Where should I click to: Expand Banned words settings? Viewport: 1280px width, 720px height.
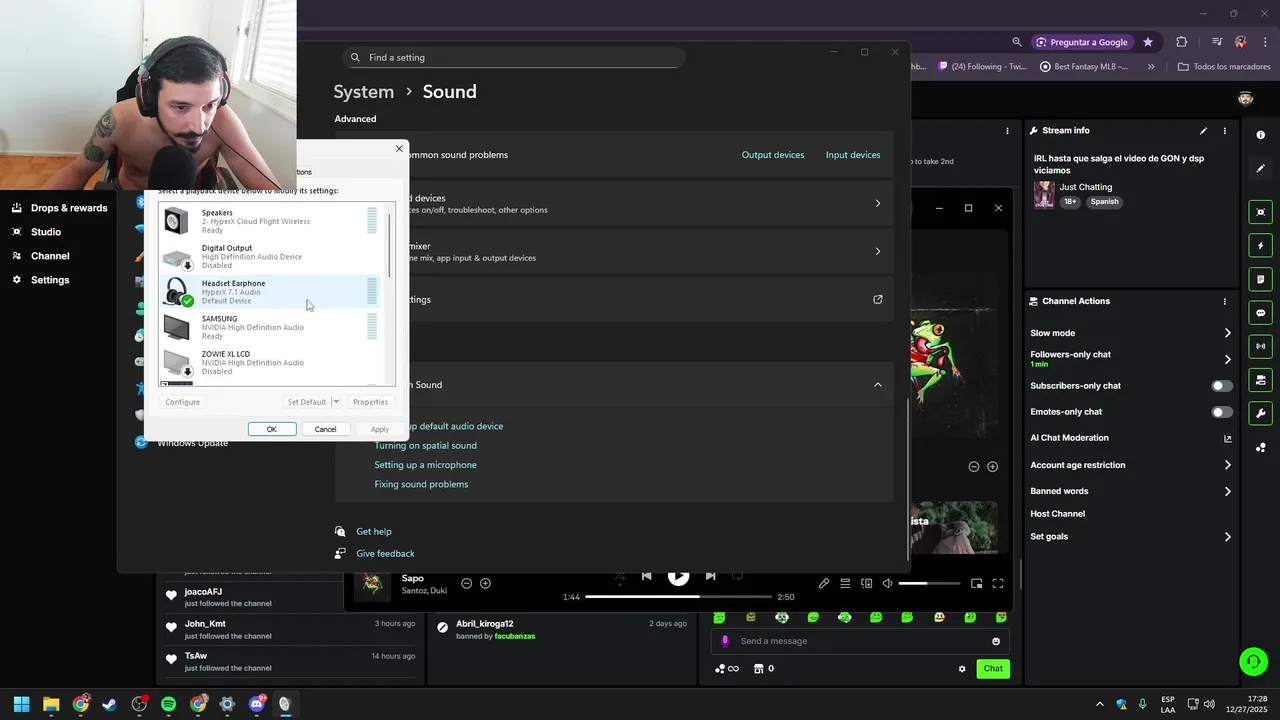(1228, 491)
